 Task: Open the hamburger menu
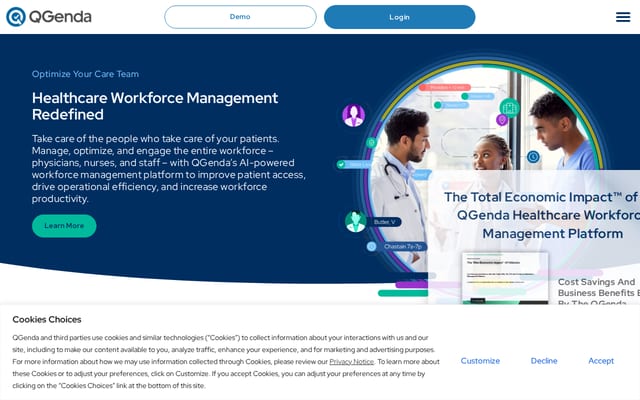tap(623, 17)
